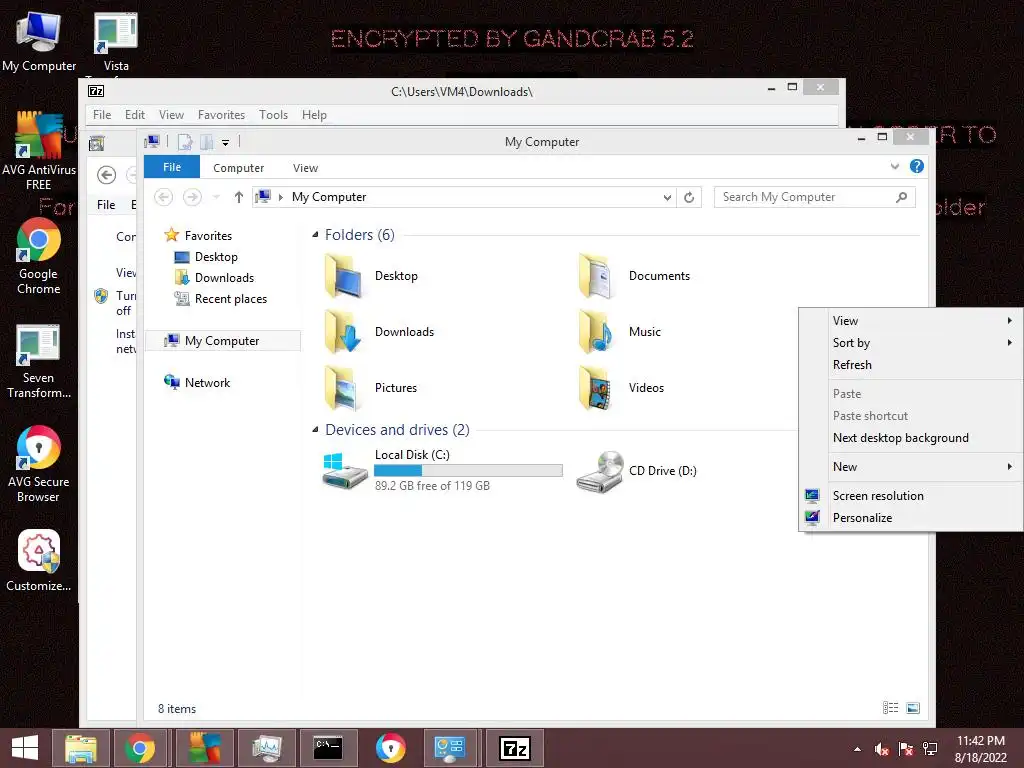Expand the New submenu in context menu
The width and height of the screenshot is (1024, 768).
point(913,467)
